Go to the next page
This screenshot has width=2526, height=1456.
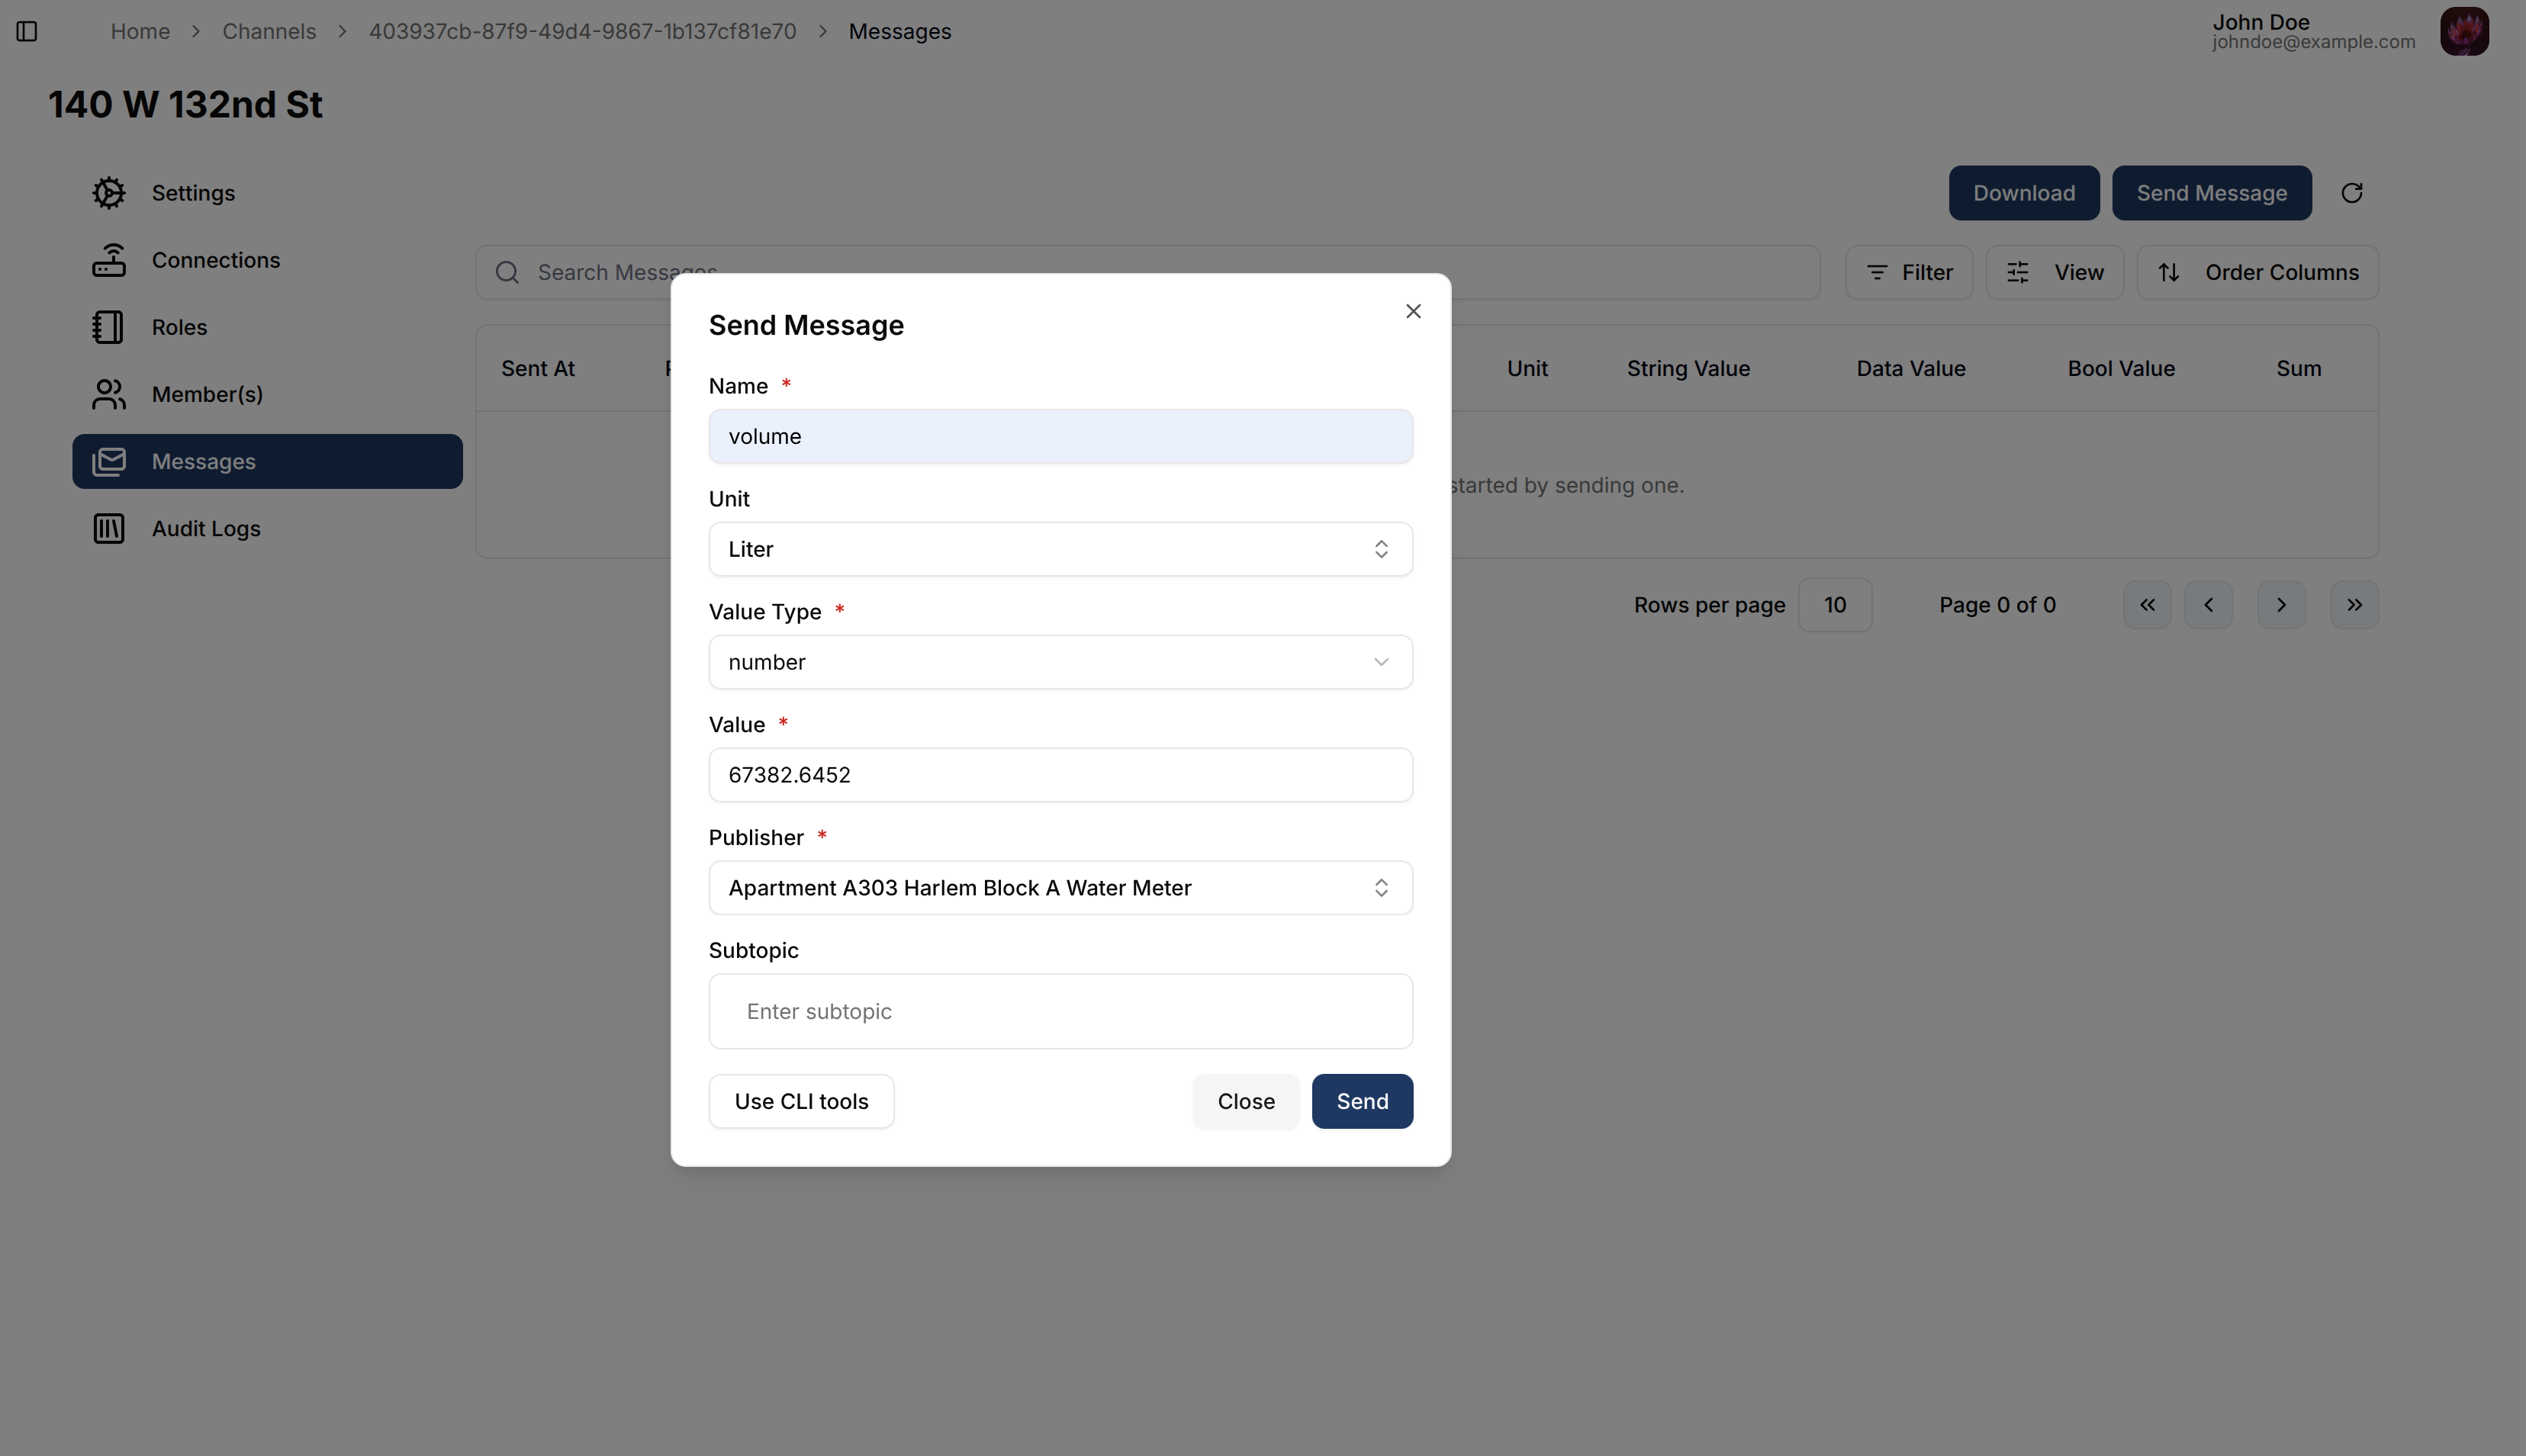click(x=2281, y=605)
